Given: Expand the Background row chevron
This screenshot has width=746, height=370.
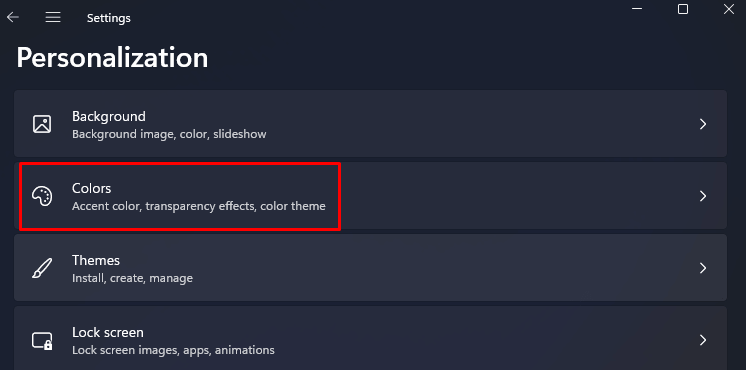Looking at the screenshot, I should click(x=703, y=124).
